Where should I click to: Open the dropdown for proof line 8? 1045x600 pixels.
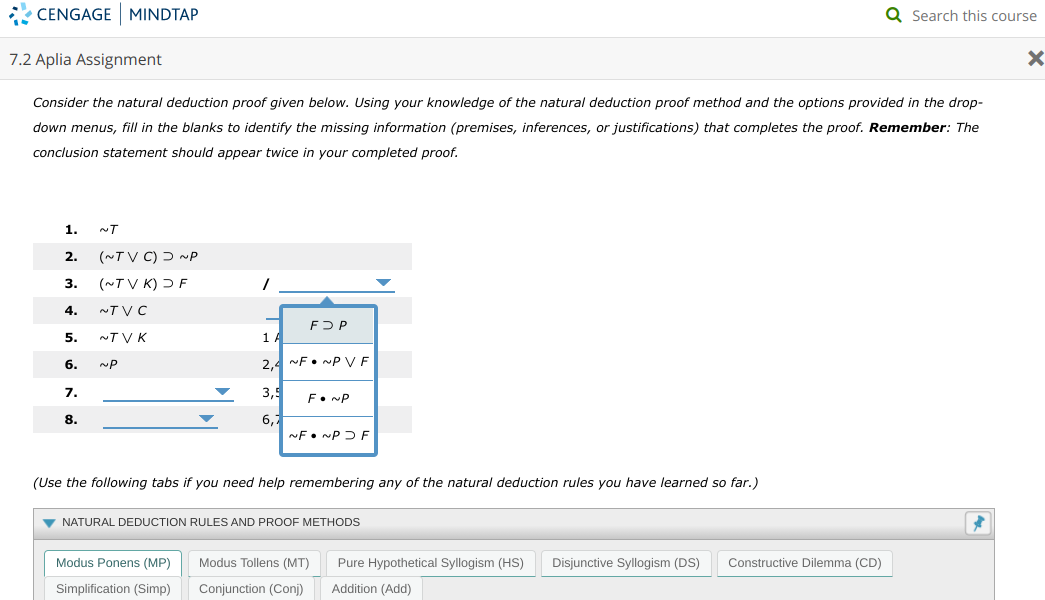[207, 418]
